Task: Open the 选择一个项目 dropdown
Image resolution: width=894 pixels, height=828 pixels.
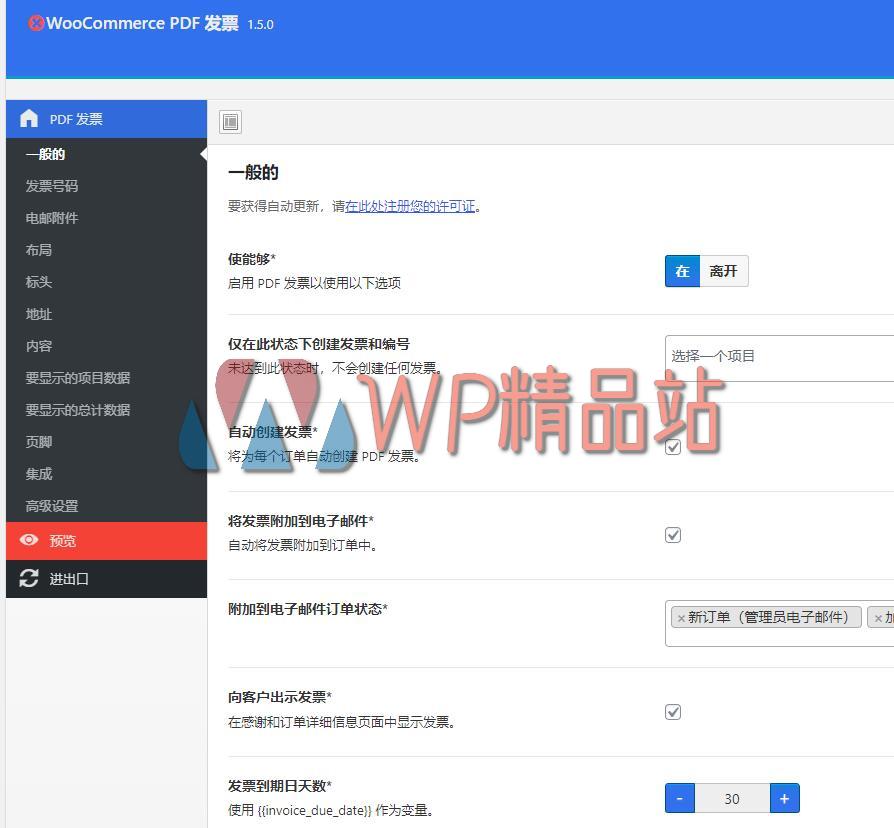Action: pos(780,356)
